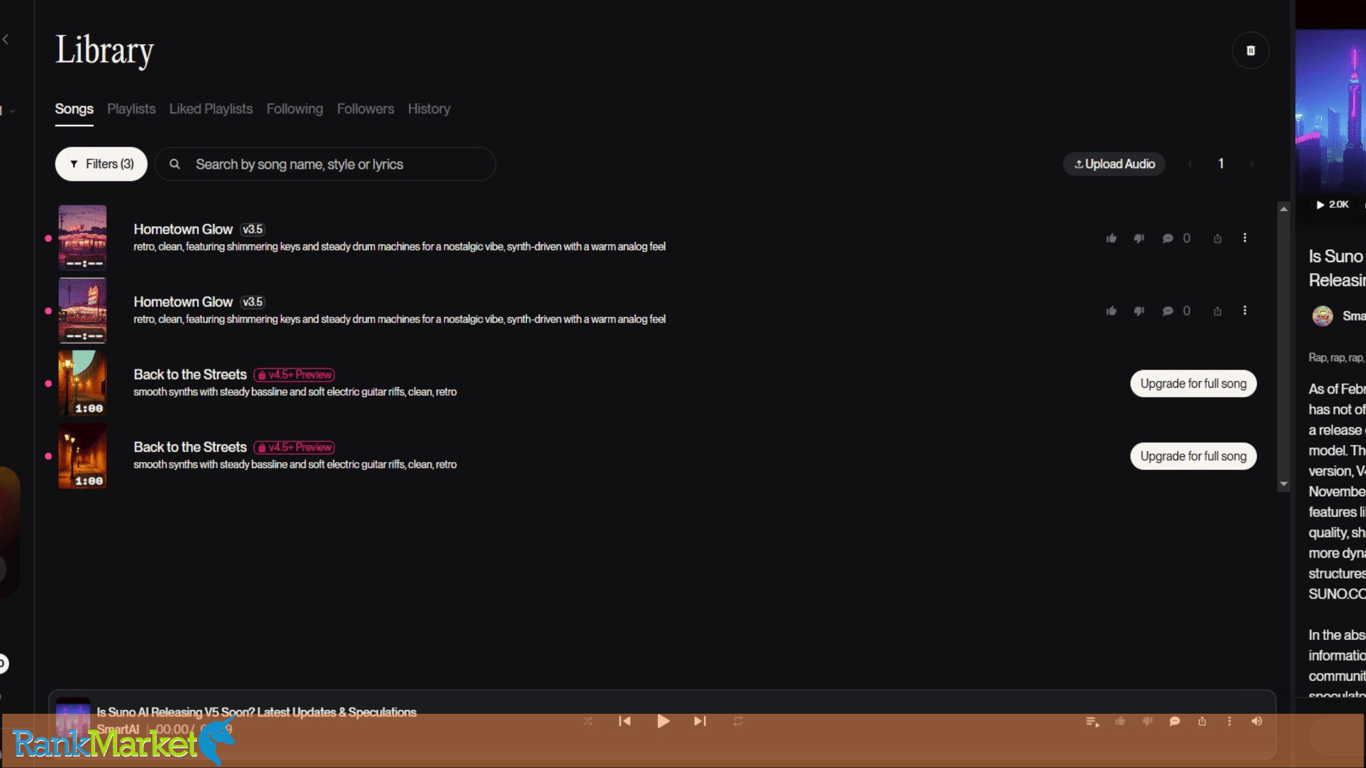
Task: Skip to the next track
Action: point(700,721)
